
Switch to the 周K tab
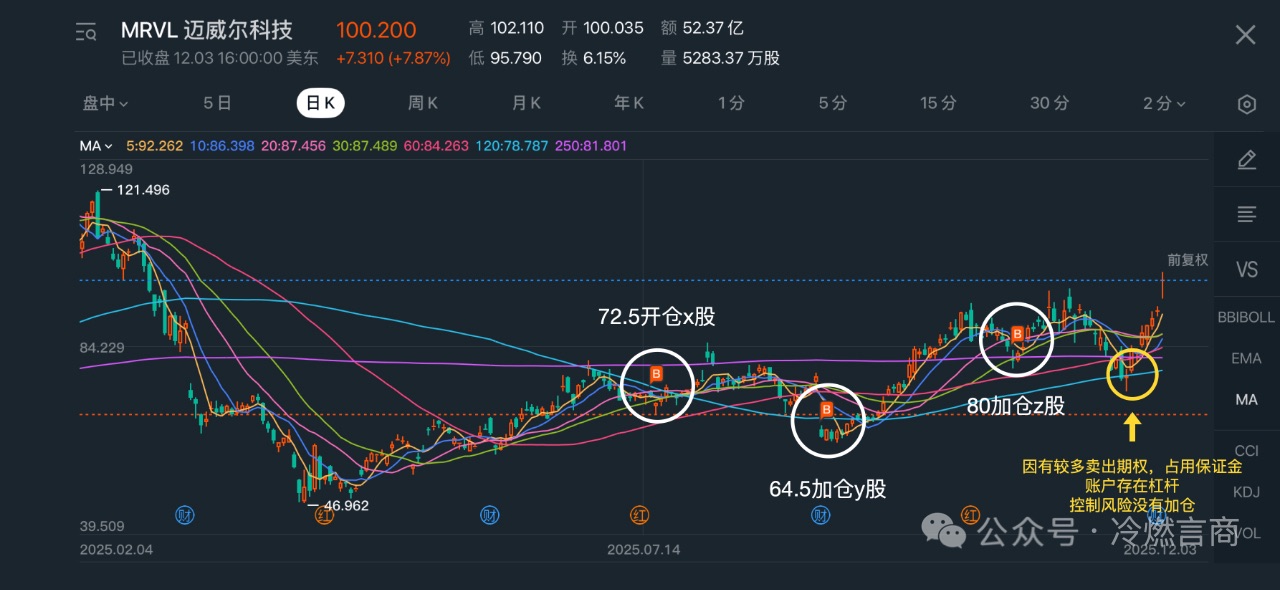pyautogui.click(x=423, y=103)
